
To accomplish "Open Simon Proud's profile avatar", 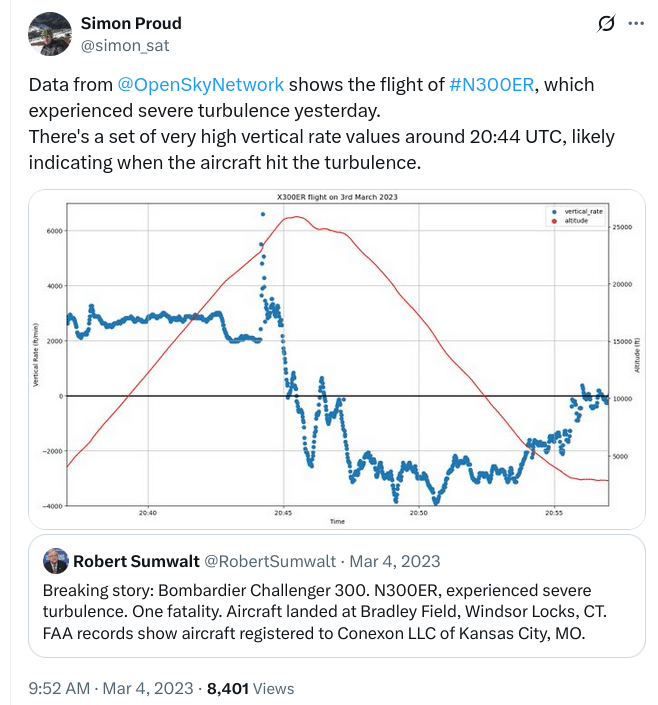I will 50,34.
